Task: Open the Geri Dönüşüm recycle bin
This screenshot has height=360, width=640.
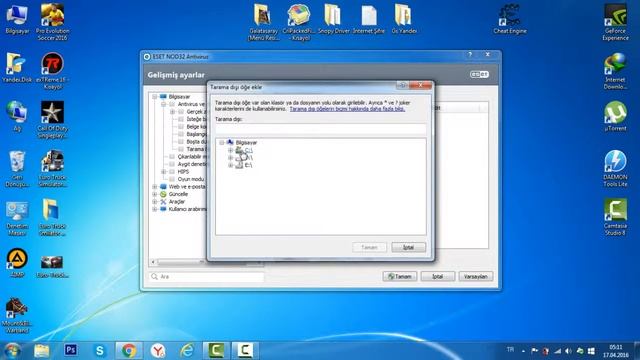Action: 17,168
